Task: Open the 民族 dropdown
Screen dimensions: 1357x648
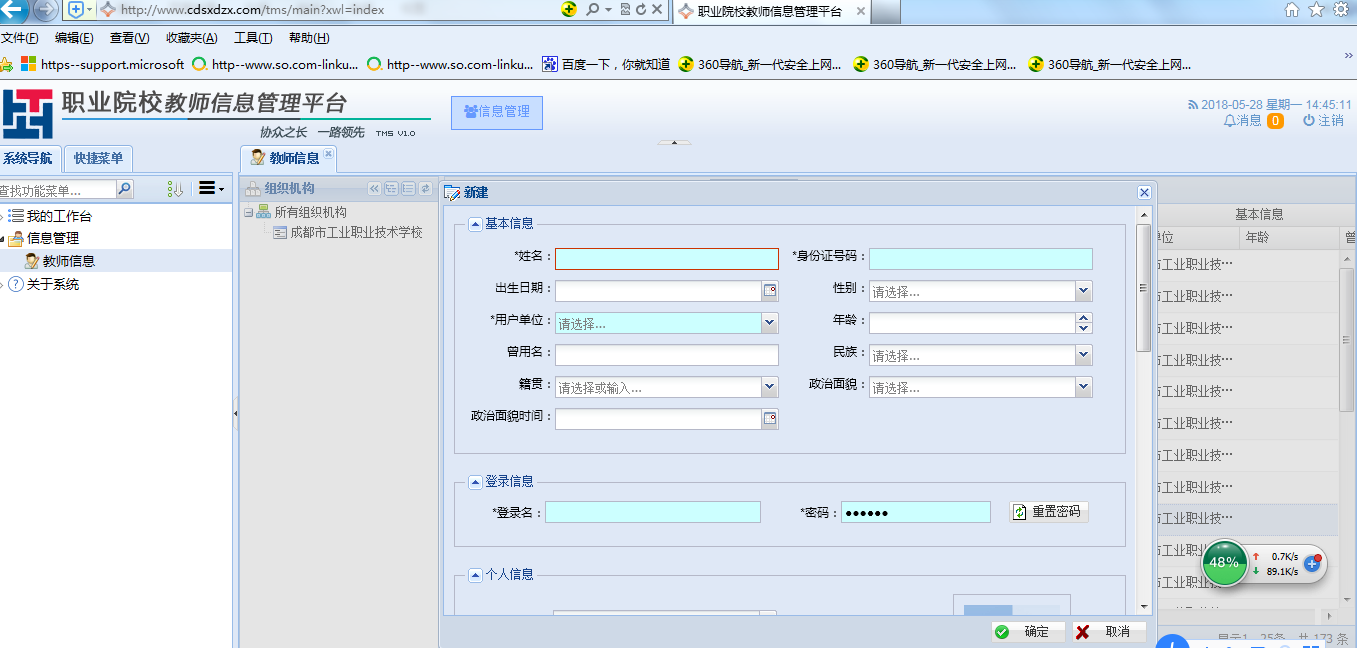Action: [x=1084, y=355]
